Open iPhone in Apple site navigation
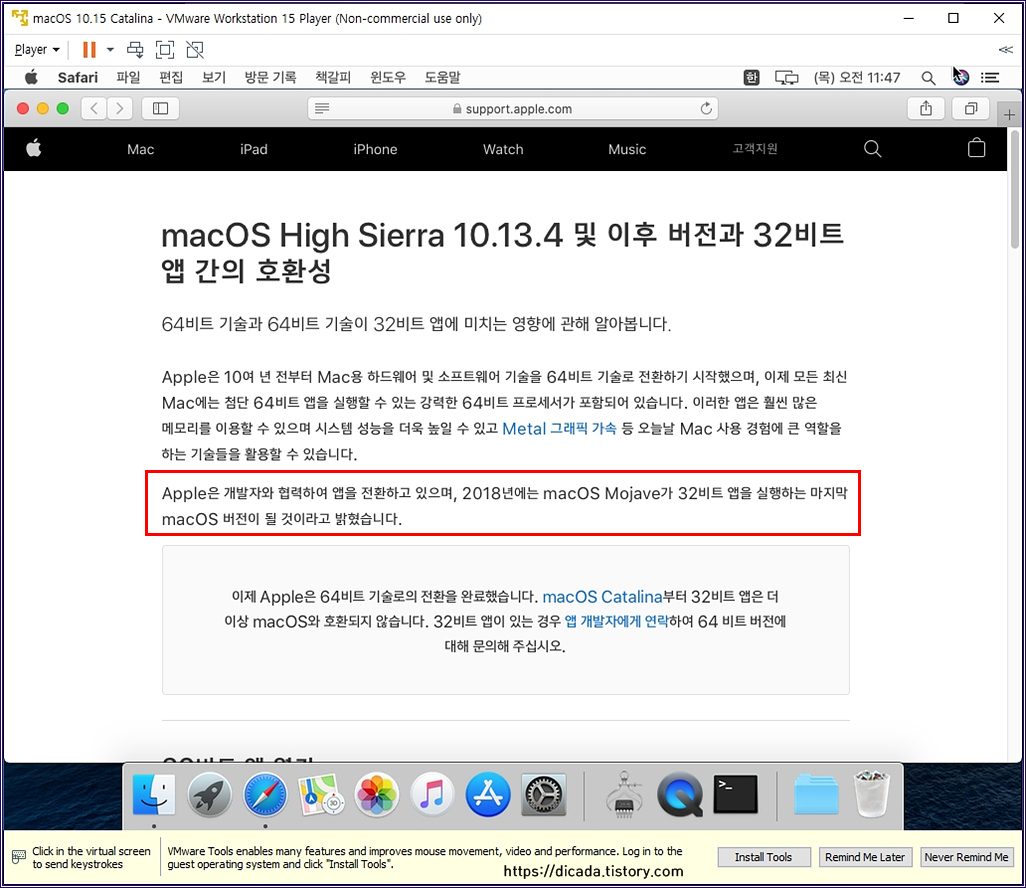 coord(375,149)
